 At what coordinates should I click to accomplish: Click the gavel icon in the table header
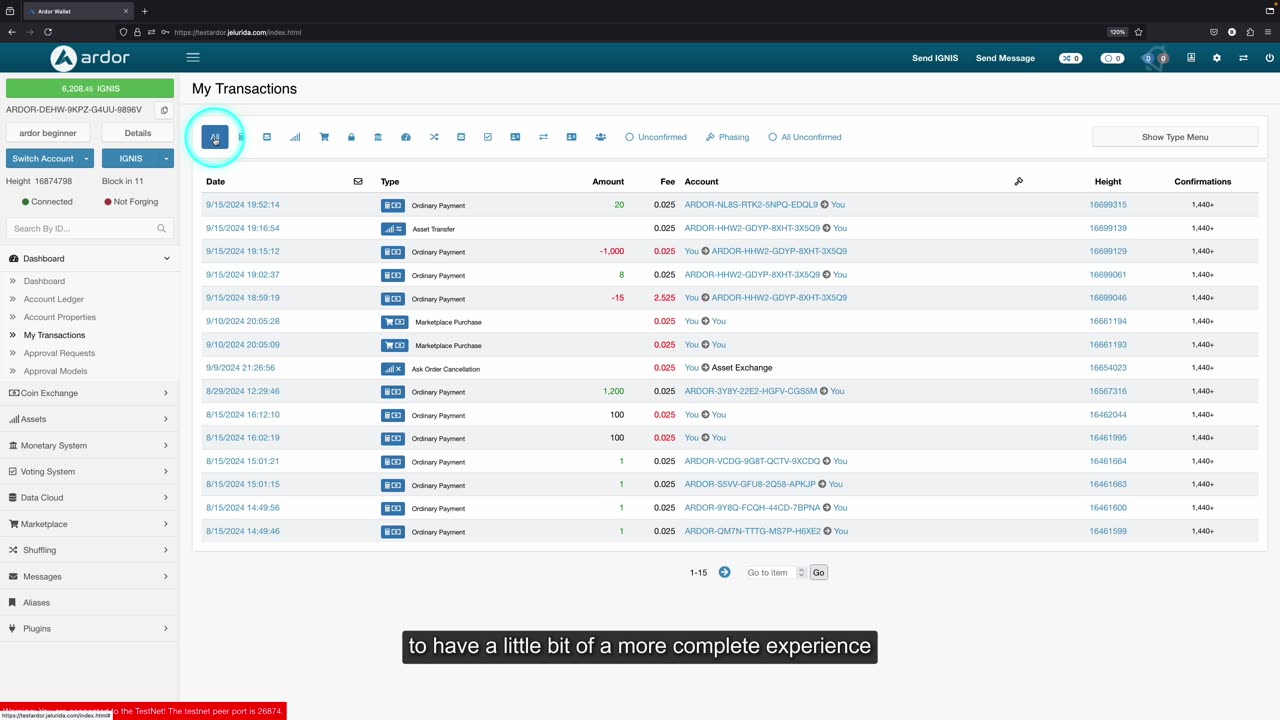point(1019,181)
